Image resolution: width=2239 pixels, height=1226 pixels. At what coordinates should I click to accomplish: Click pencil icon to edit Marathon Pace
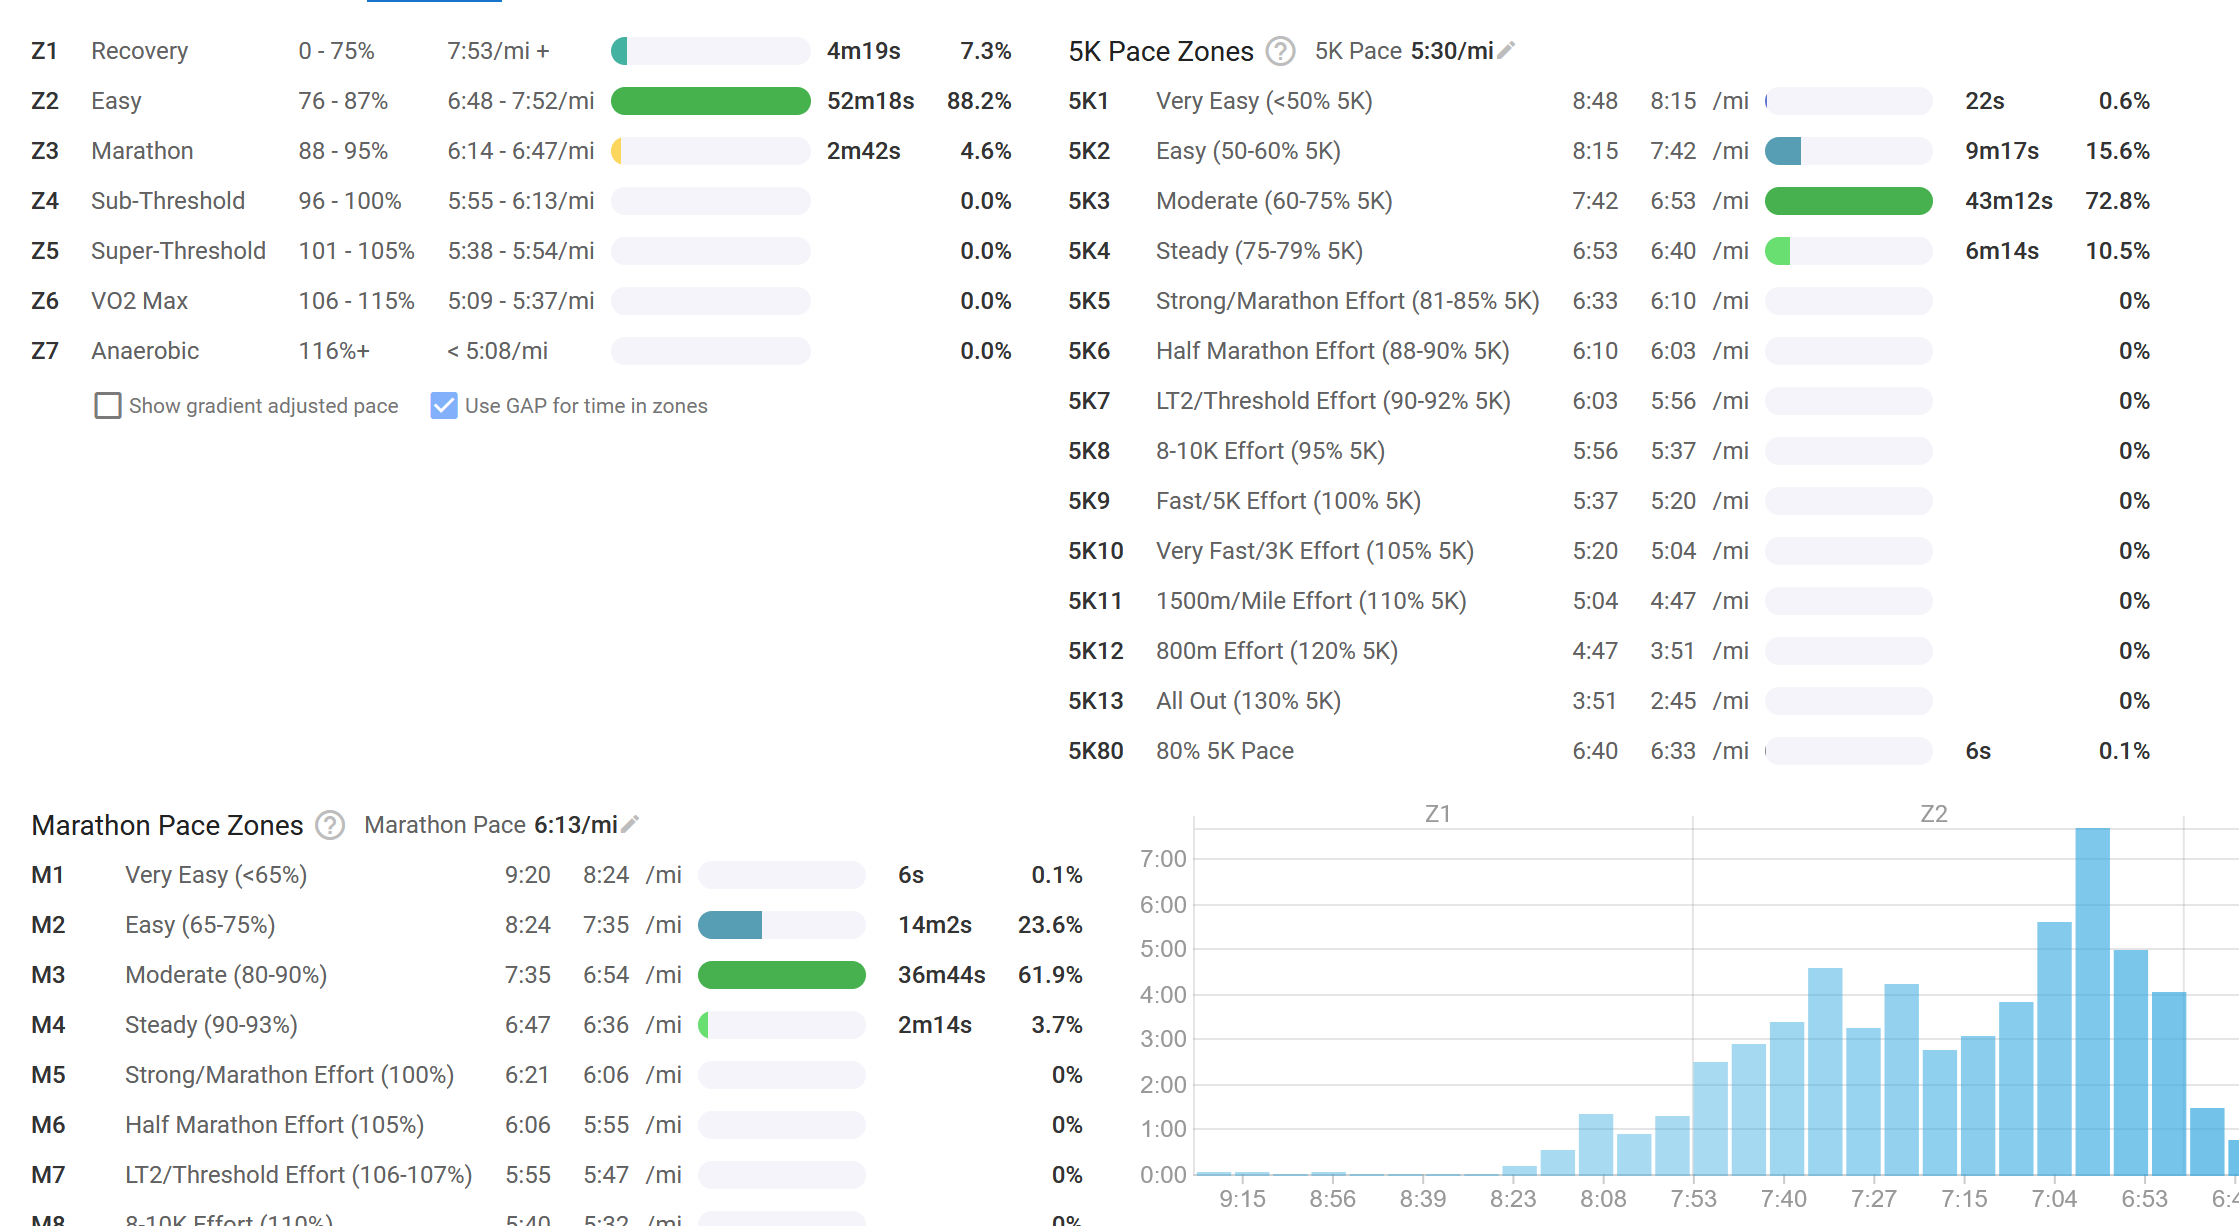click(x=630, y=825)
